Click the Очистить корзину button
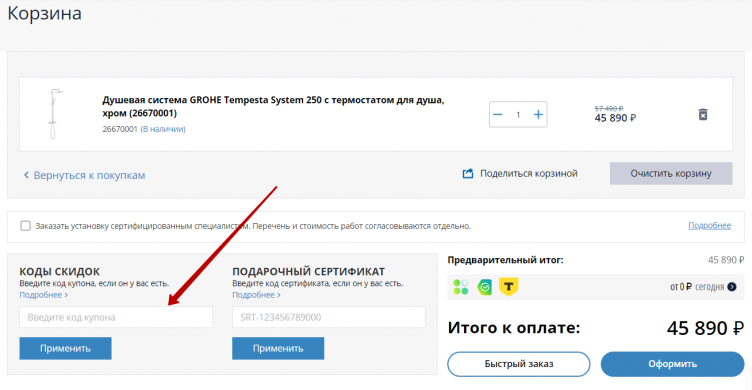 click(671, 174)
